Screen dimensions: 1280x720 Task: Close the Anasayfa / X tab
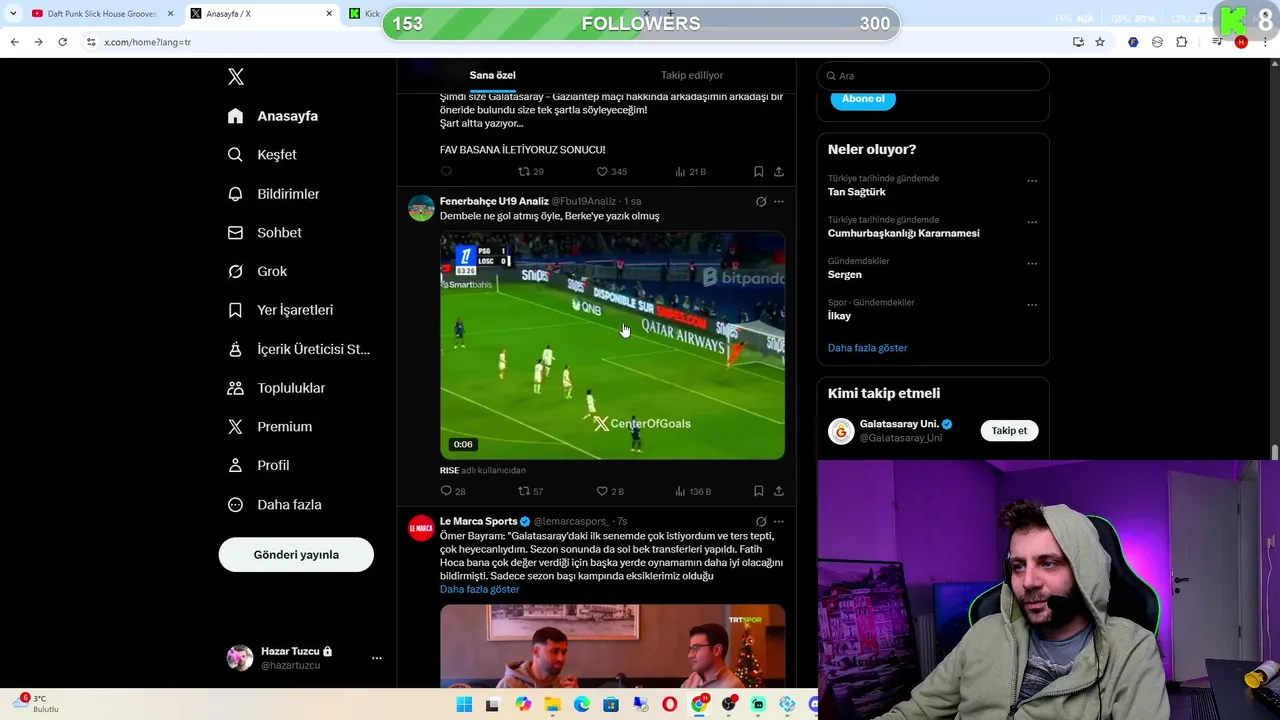point(329,14)
